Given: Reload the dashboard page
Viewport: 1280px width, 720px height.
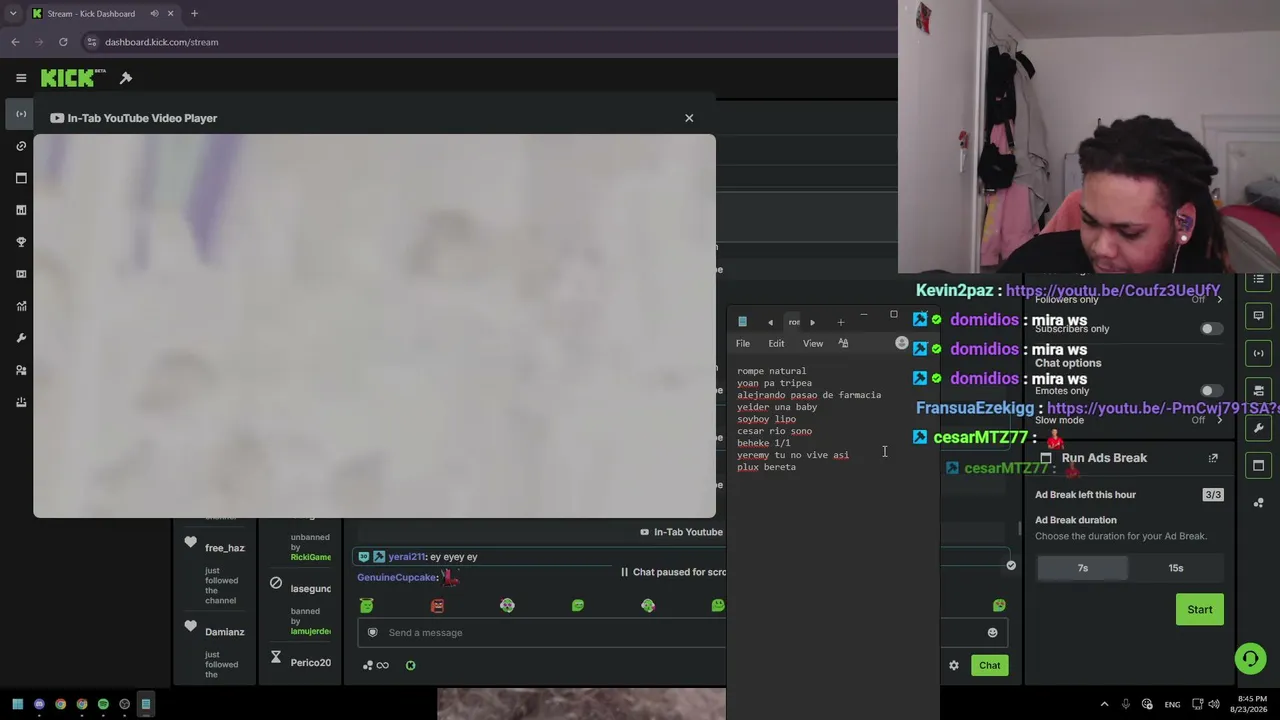Looking at the screenshot, I should 63,42.
